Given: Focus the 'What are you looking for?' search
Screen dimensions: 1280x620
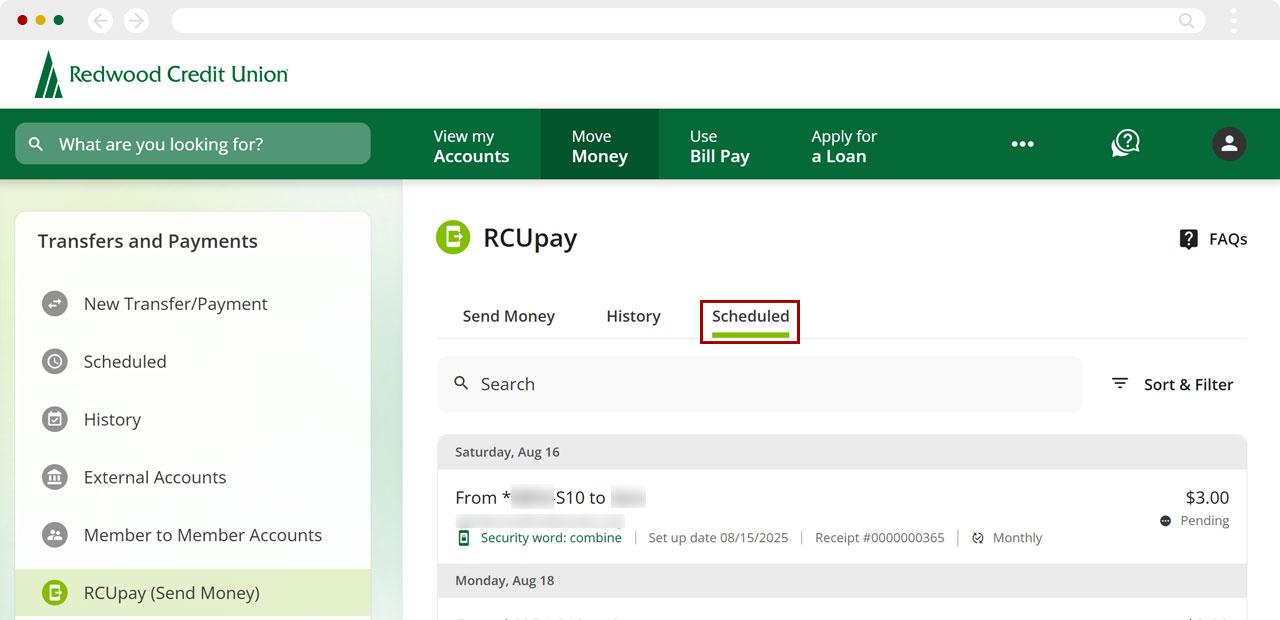Looking at the screenshot, I should pos(193,144).
